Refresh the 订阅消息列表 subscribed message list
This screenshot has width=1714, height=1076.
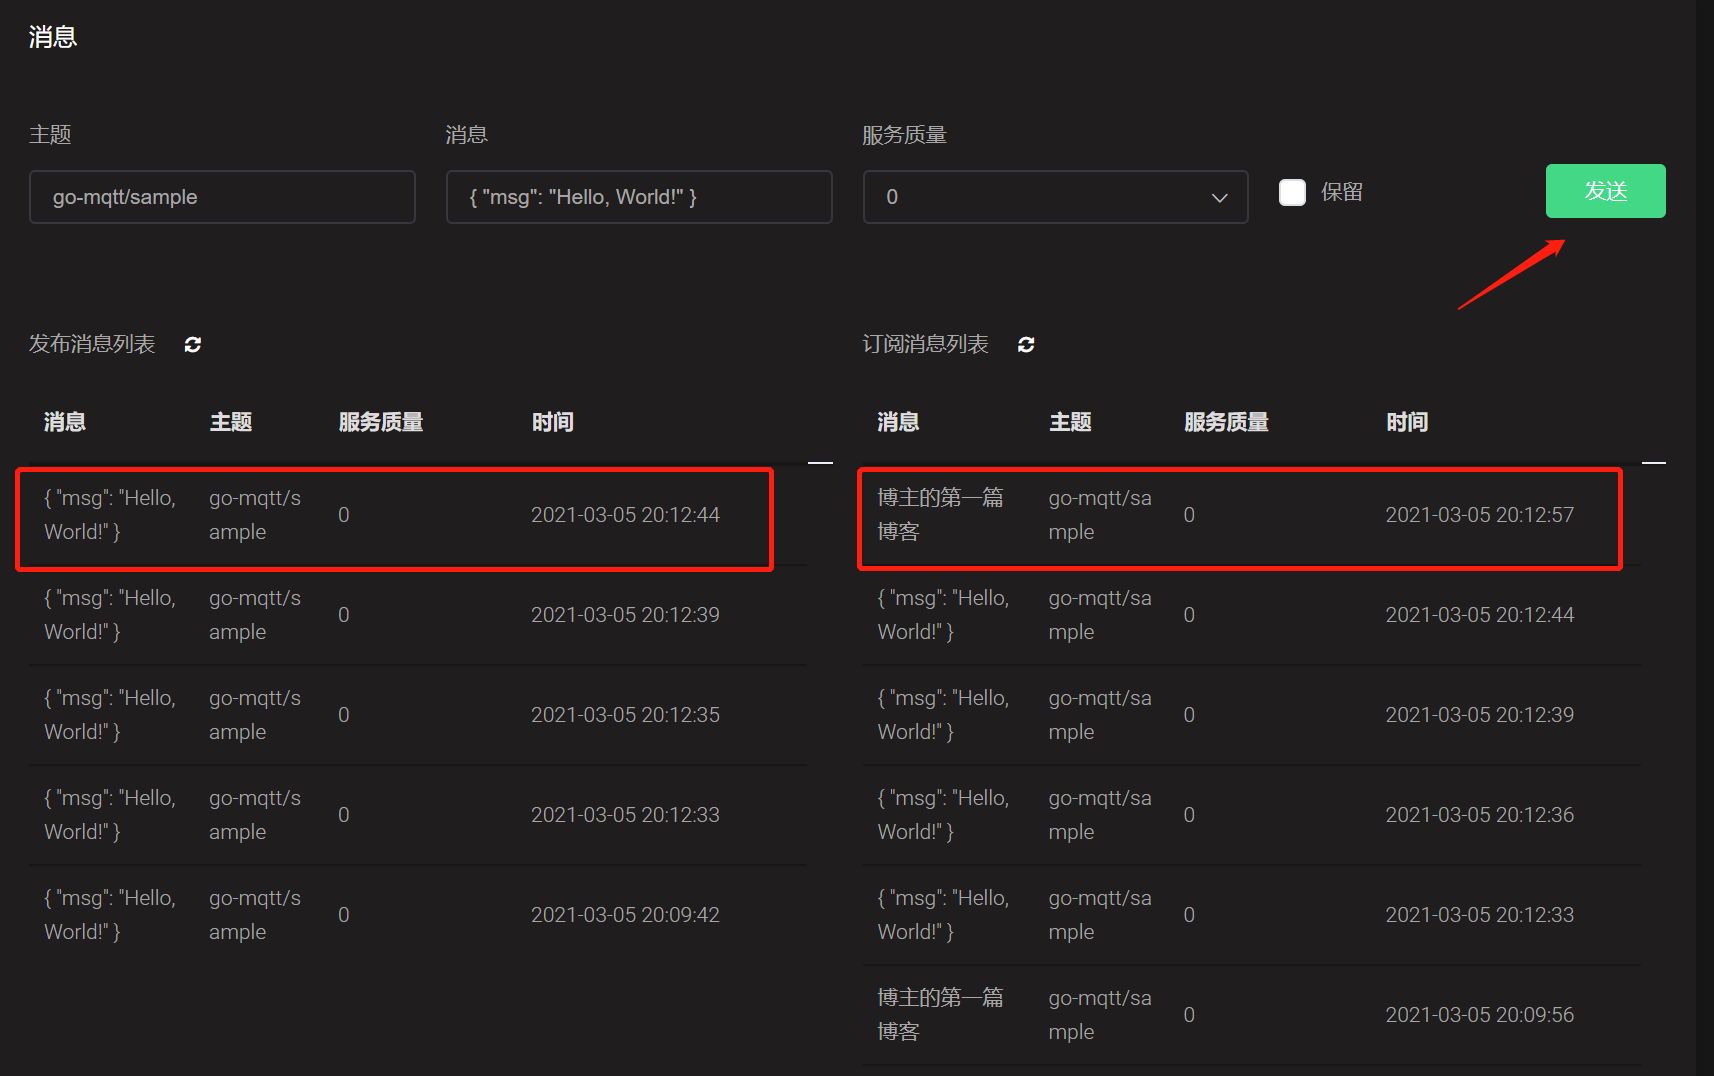(1026, 344)
